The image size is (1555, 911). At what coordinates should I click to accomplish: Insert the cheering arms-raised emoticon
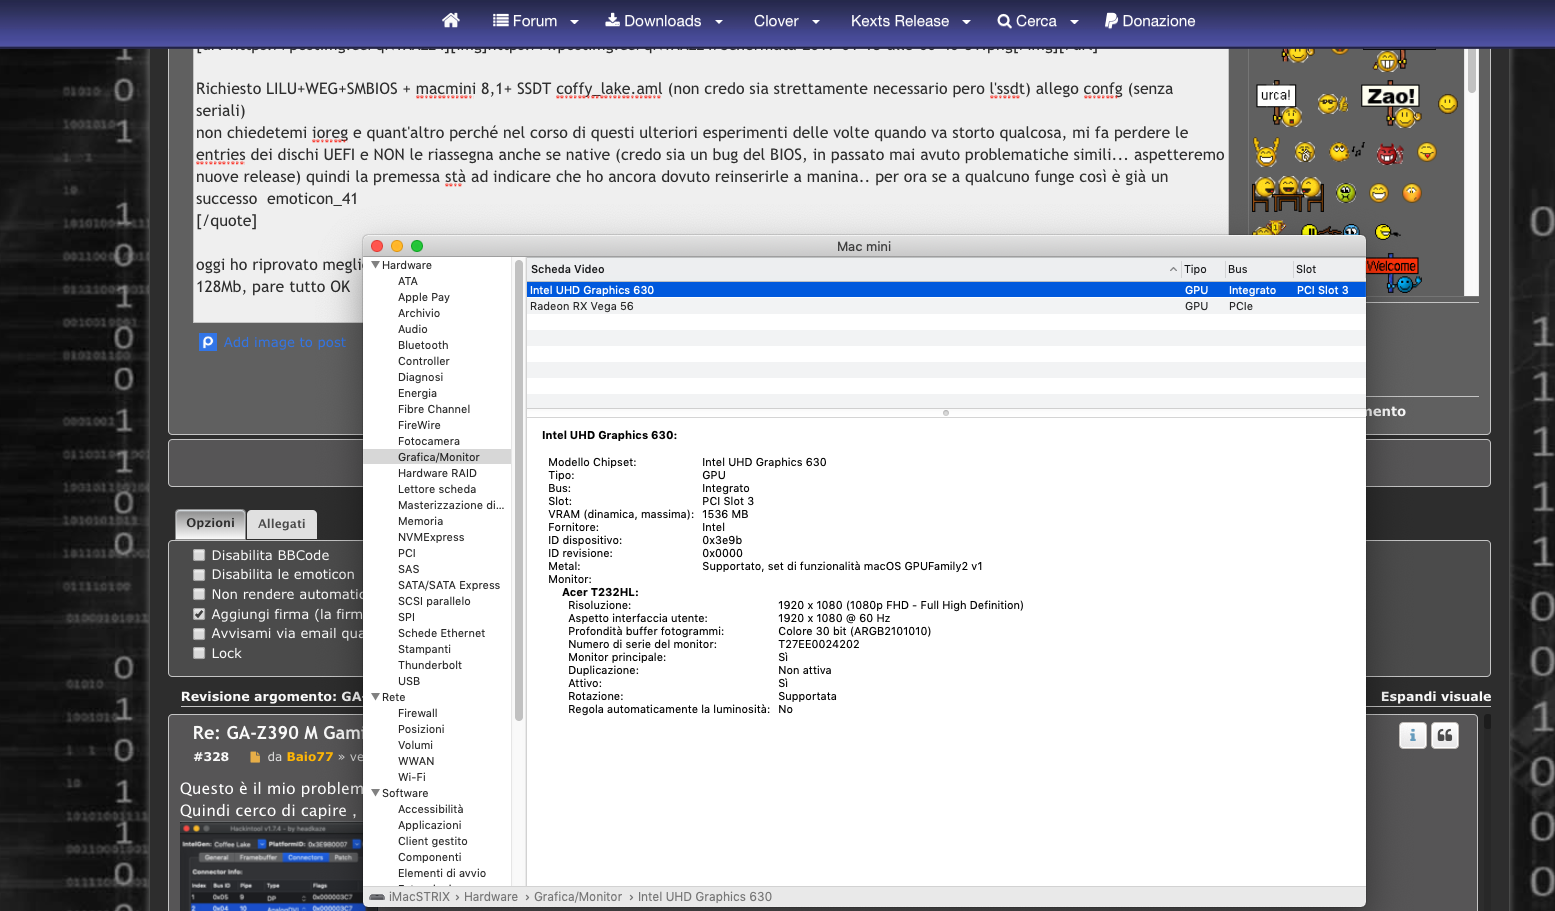pos(1266,152)
